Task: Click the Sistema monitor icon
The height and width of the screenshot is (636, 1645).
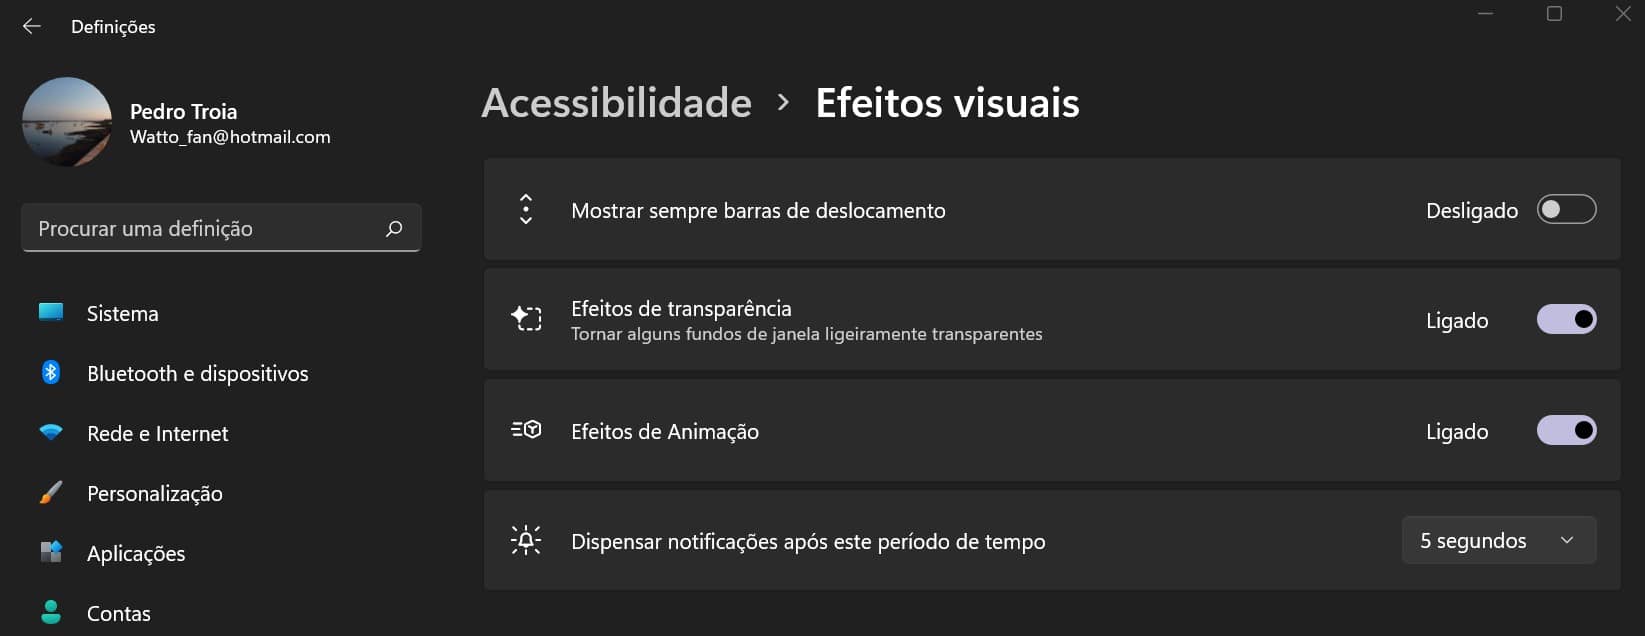Action: pyautogui.click(x=51, y=313)
